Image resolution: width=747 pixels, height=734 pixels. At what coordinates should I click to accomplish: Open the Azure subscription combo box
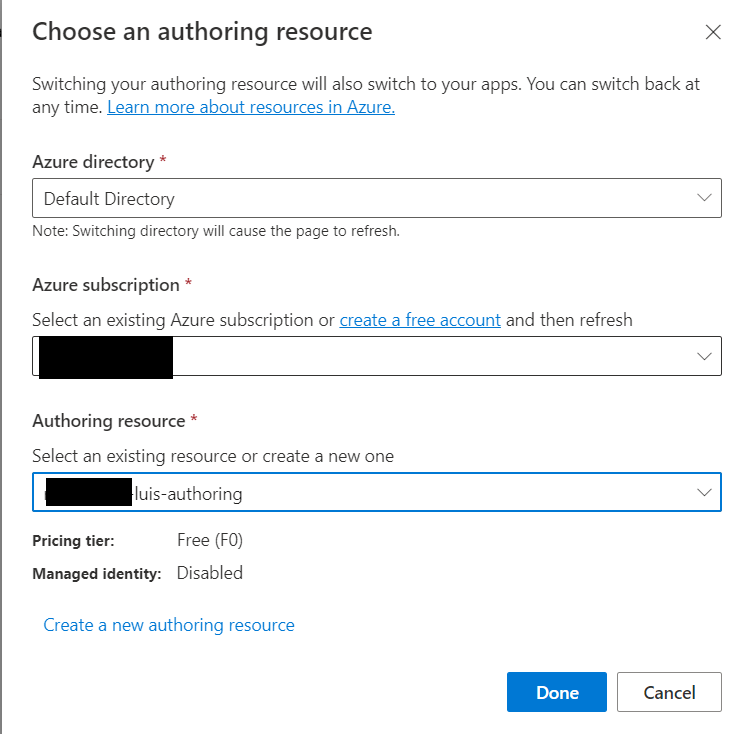tap(376, 356)
